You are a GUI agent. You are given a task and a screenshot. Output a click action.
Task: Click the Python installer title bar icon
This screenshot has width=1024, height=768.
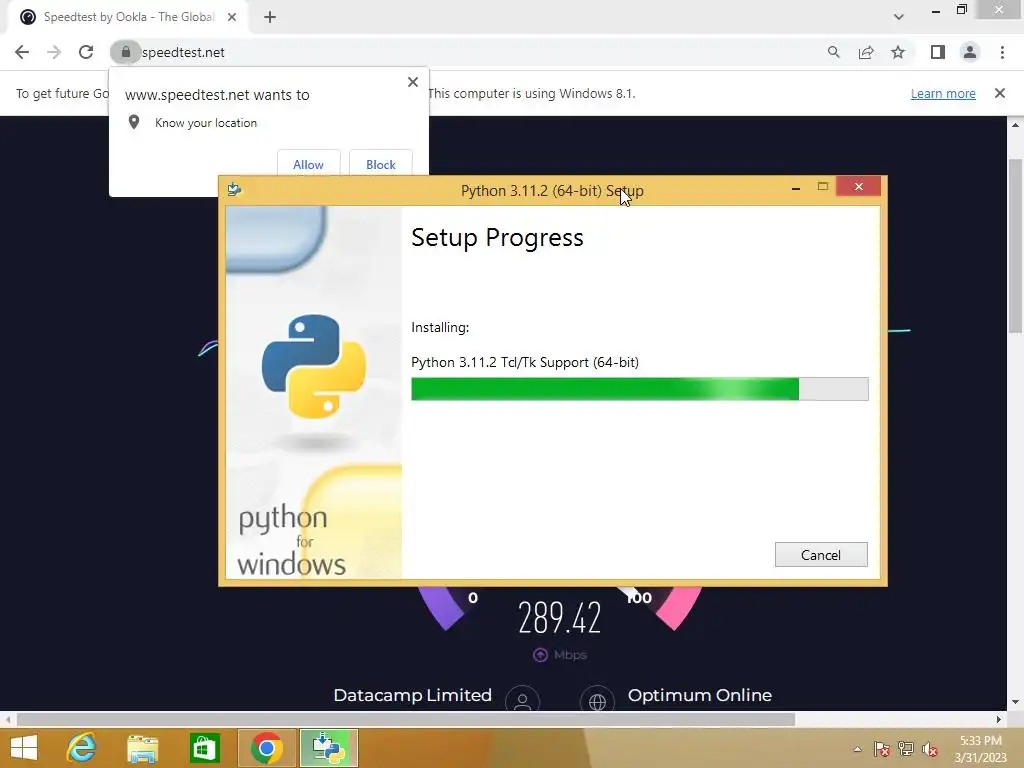[234, 189]
